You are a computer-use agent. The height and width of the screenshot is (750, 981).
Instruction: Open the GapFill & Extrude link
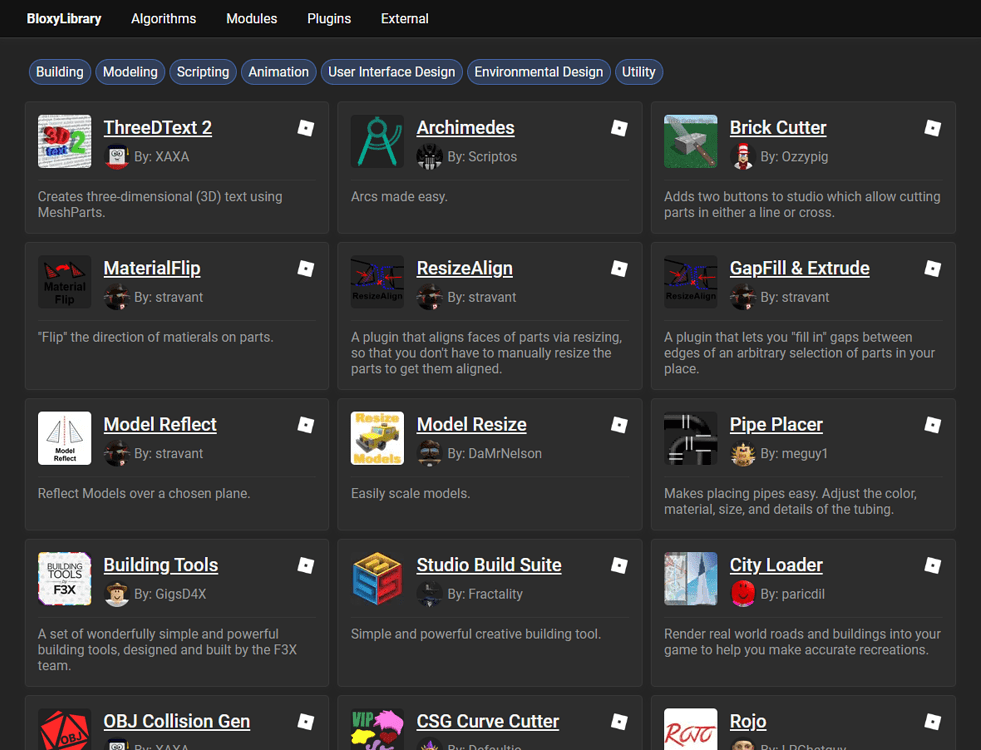tap(799, 268)
